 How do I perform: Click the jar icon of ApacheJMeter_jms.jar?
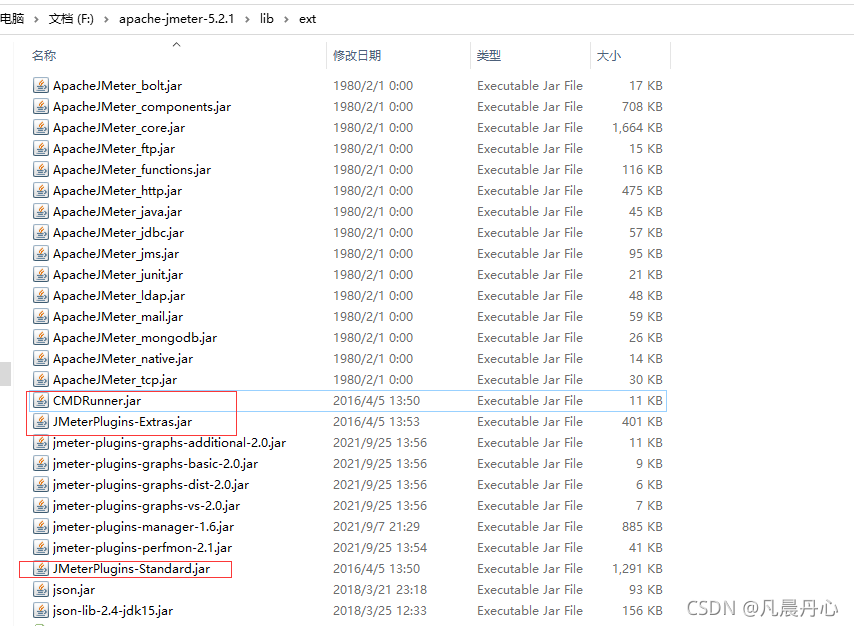41,253
